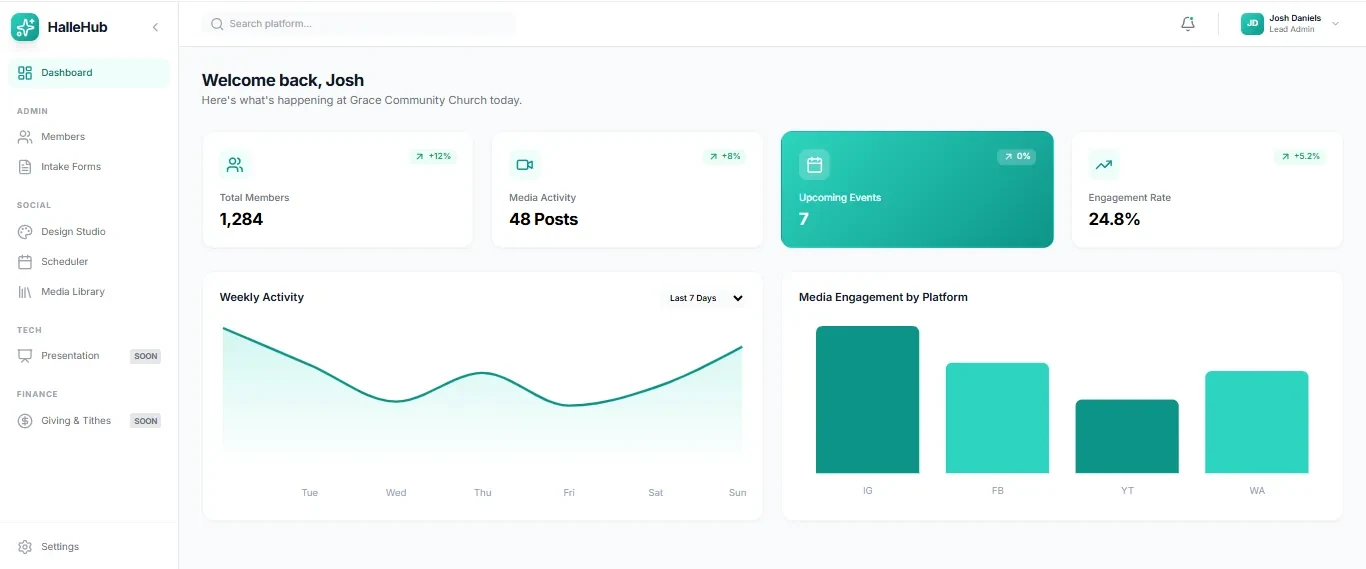Click the Engagement Rate trending icon
Viewport: 1366px width, 569px height.
[x=1104, y=165]
